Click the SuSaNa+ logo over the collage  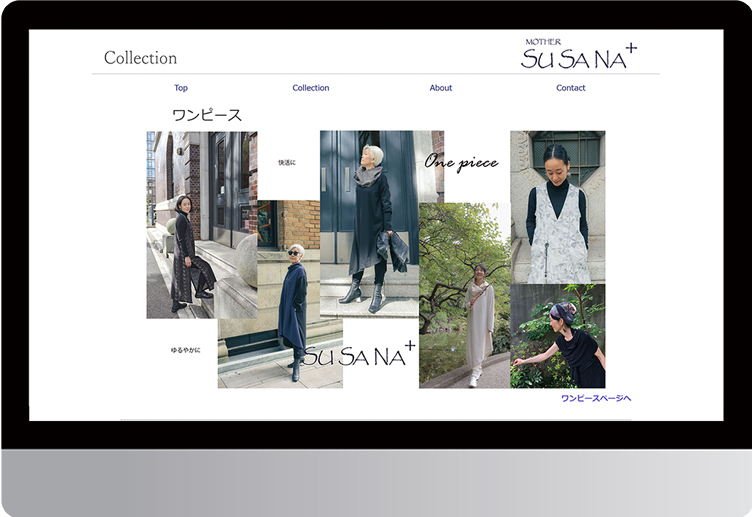click(358, 355)
